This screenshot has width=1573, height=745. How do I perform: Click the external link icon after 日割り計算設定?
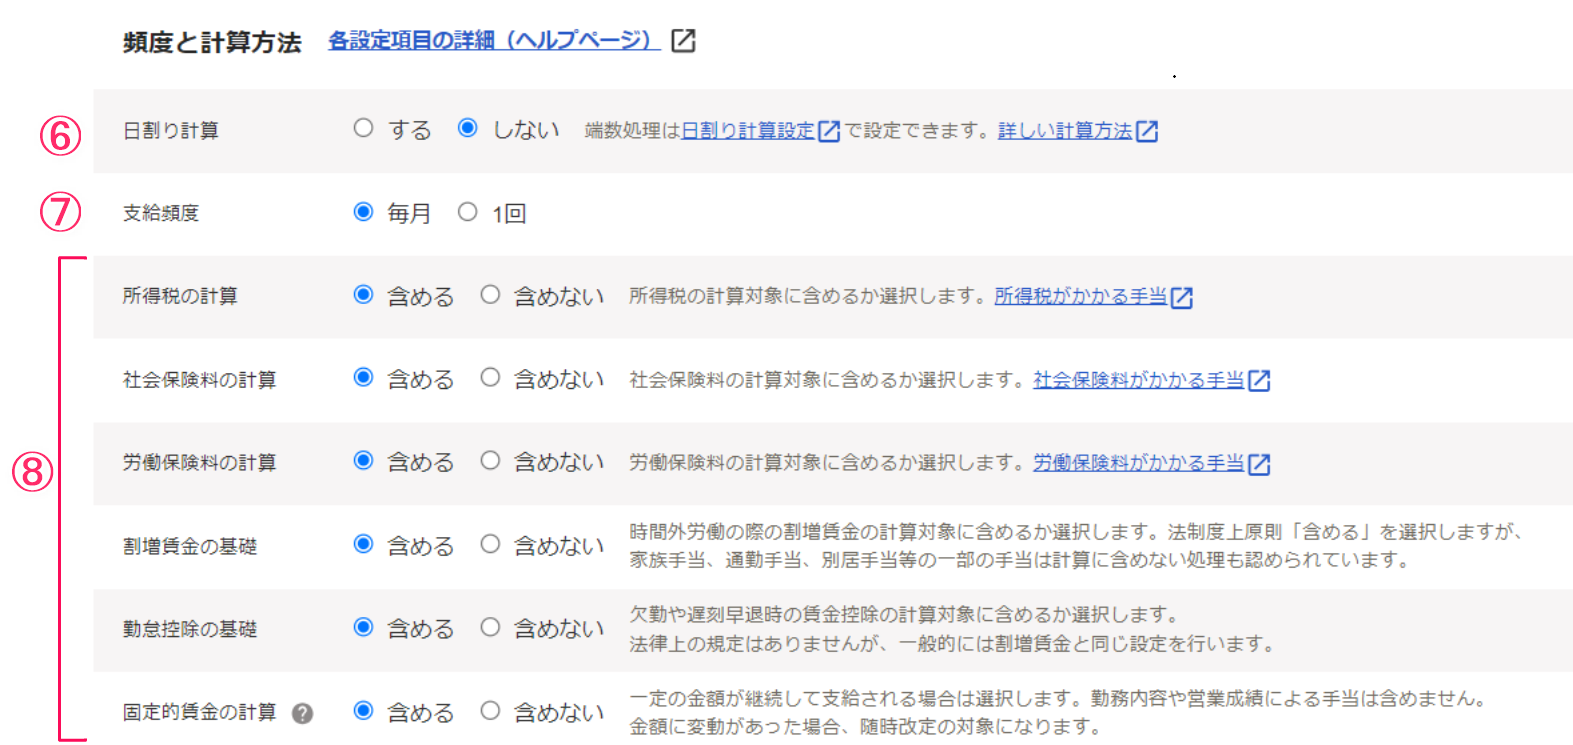829,131
